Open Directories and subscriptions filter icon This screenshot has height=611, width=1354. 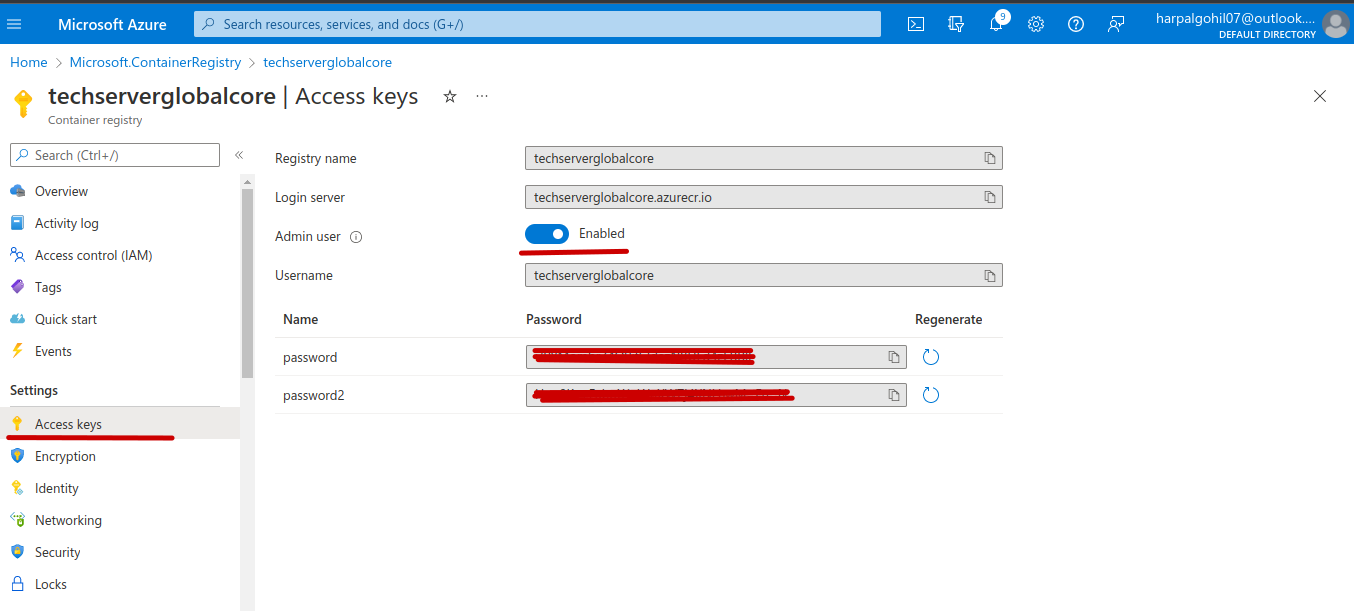pyautogui.click(x=956, y=24)
